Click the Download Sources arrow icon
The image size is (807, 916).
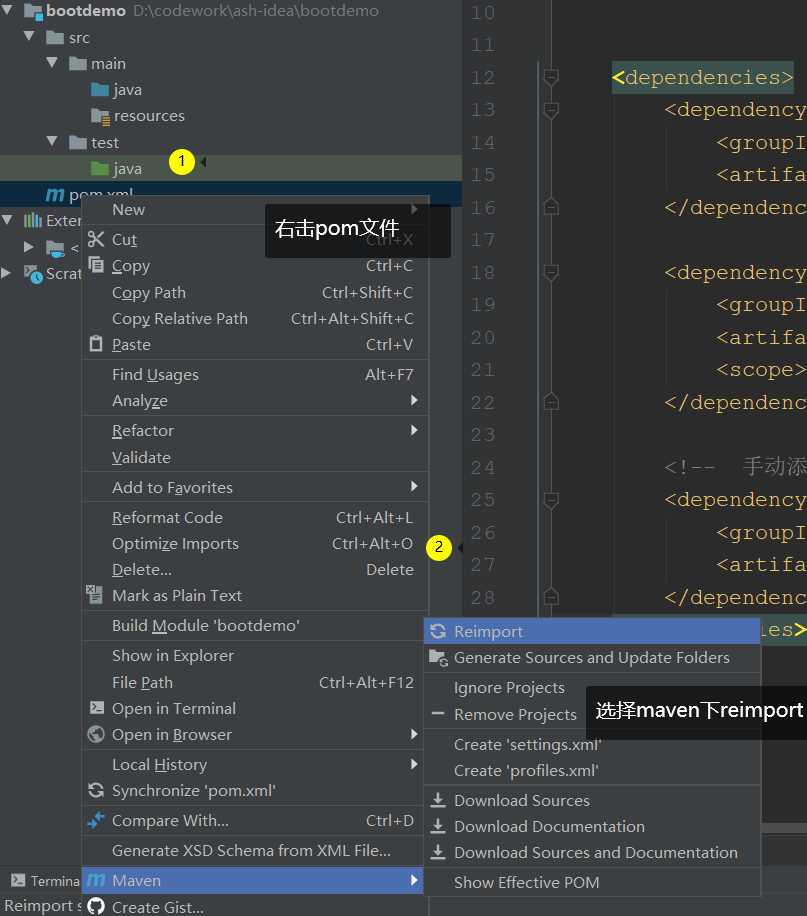click(x=438, y=800)
